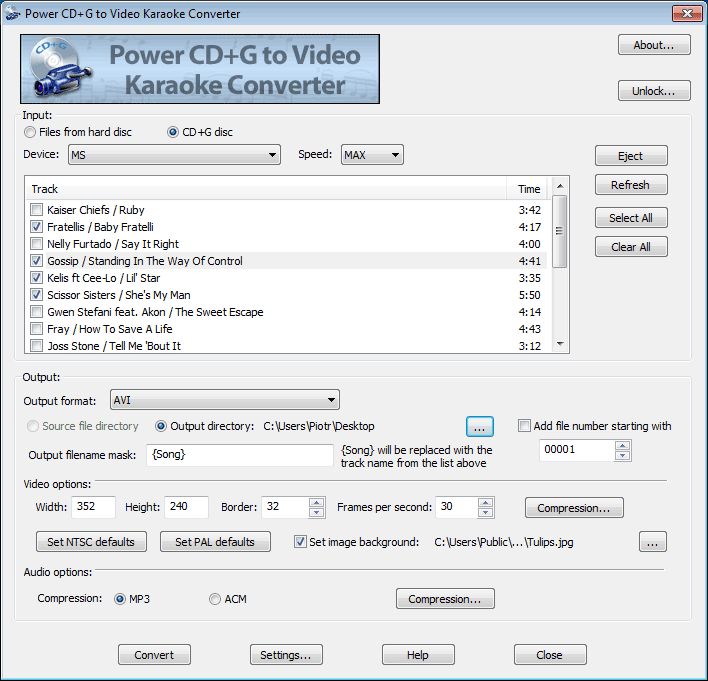Decrease the Border value
Screen dimensions: 708x681
point(317,512)
